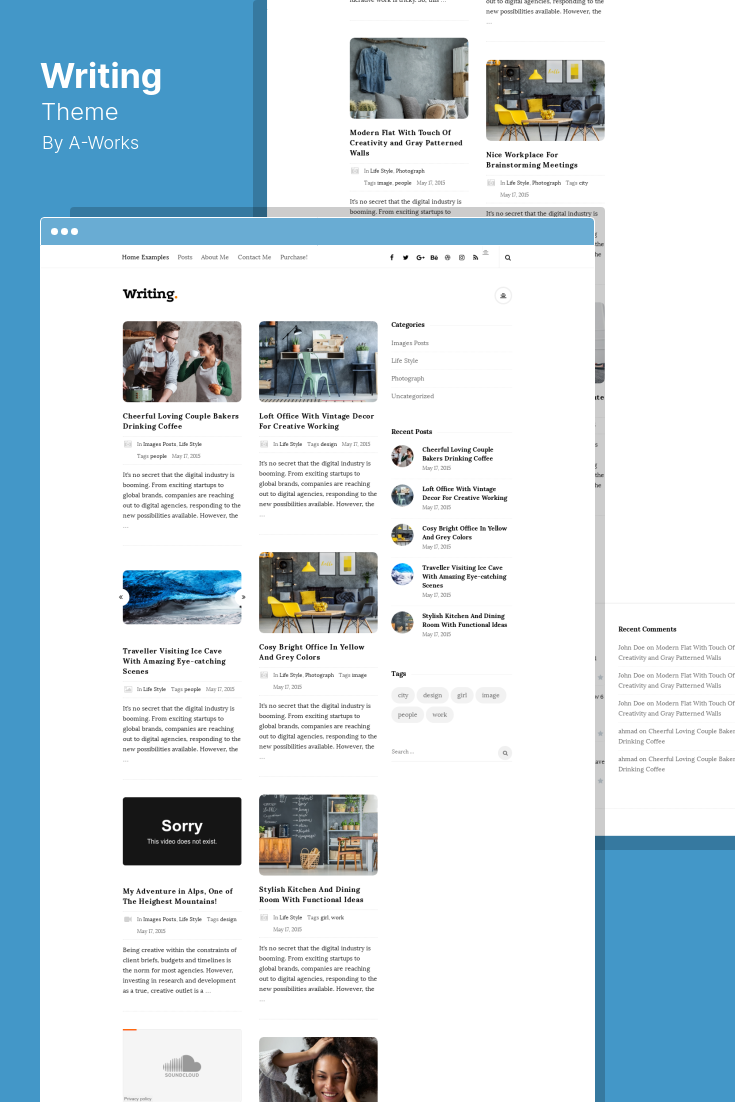735x1102 pixels.
Task: Click the Sorry video placeholder
Action: (x=182, y=831)
